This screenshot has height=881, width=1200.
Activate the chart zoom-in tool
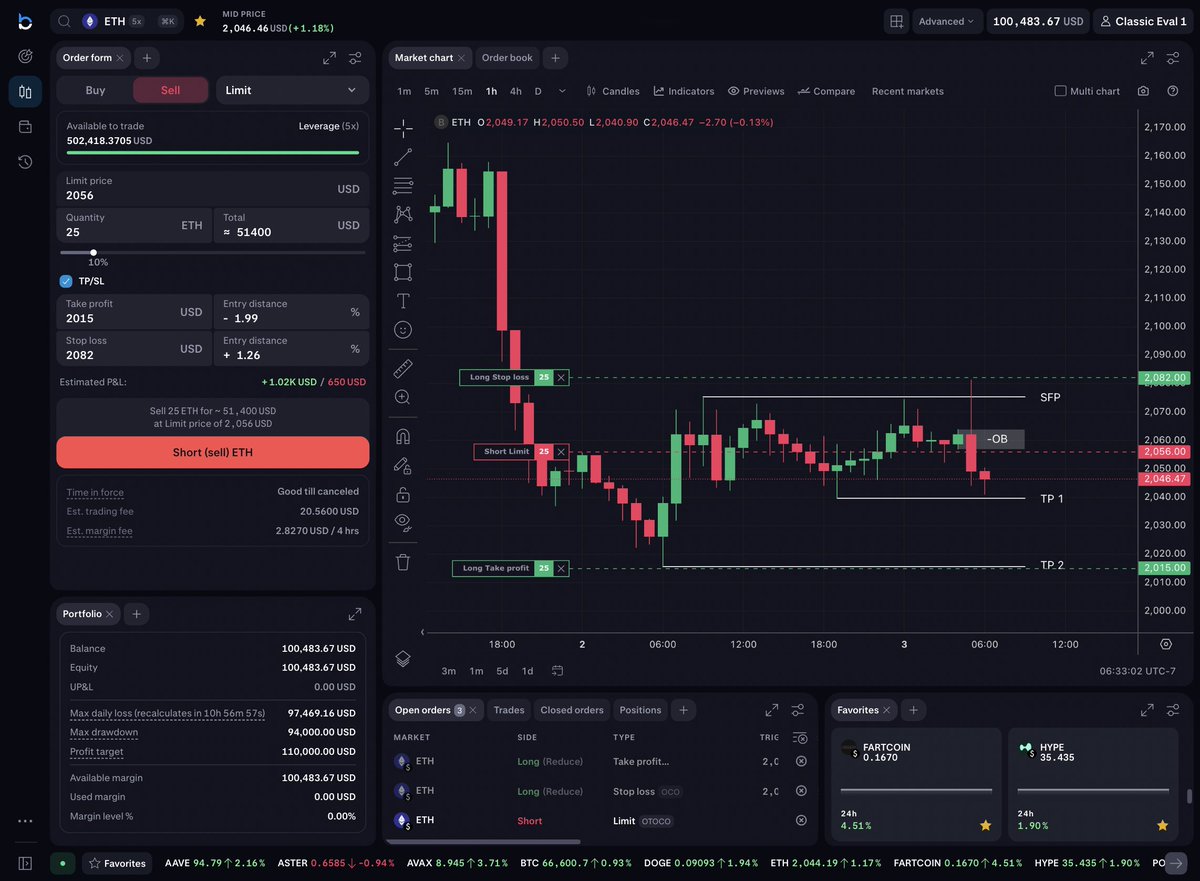click(403, 397)
